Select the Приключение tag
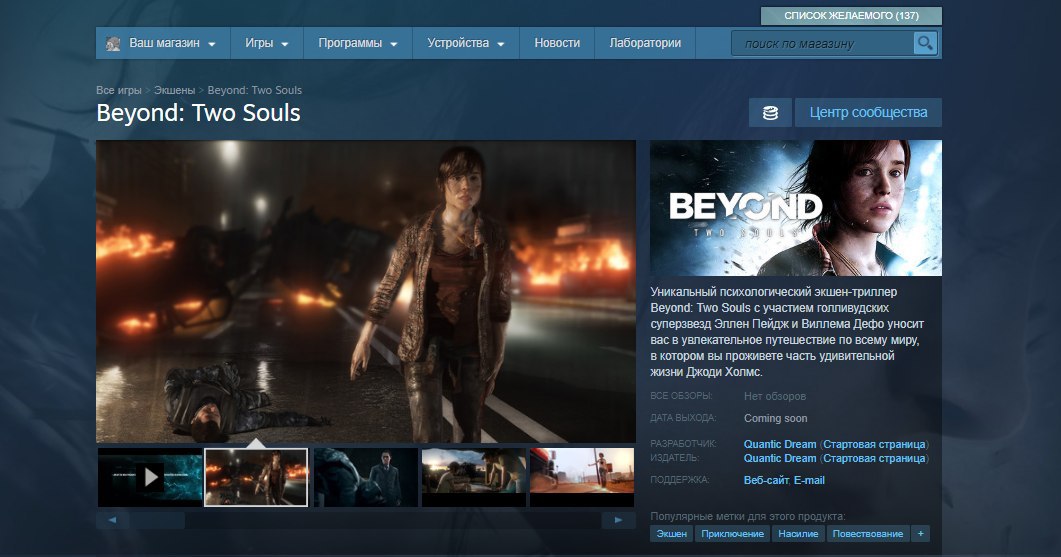This screenshot has width=1061, height=557. tap(732, 533)
